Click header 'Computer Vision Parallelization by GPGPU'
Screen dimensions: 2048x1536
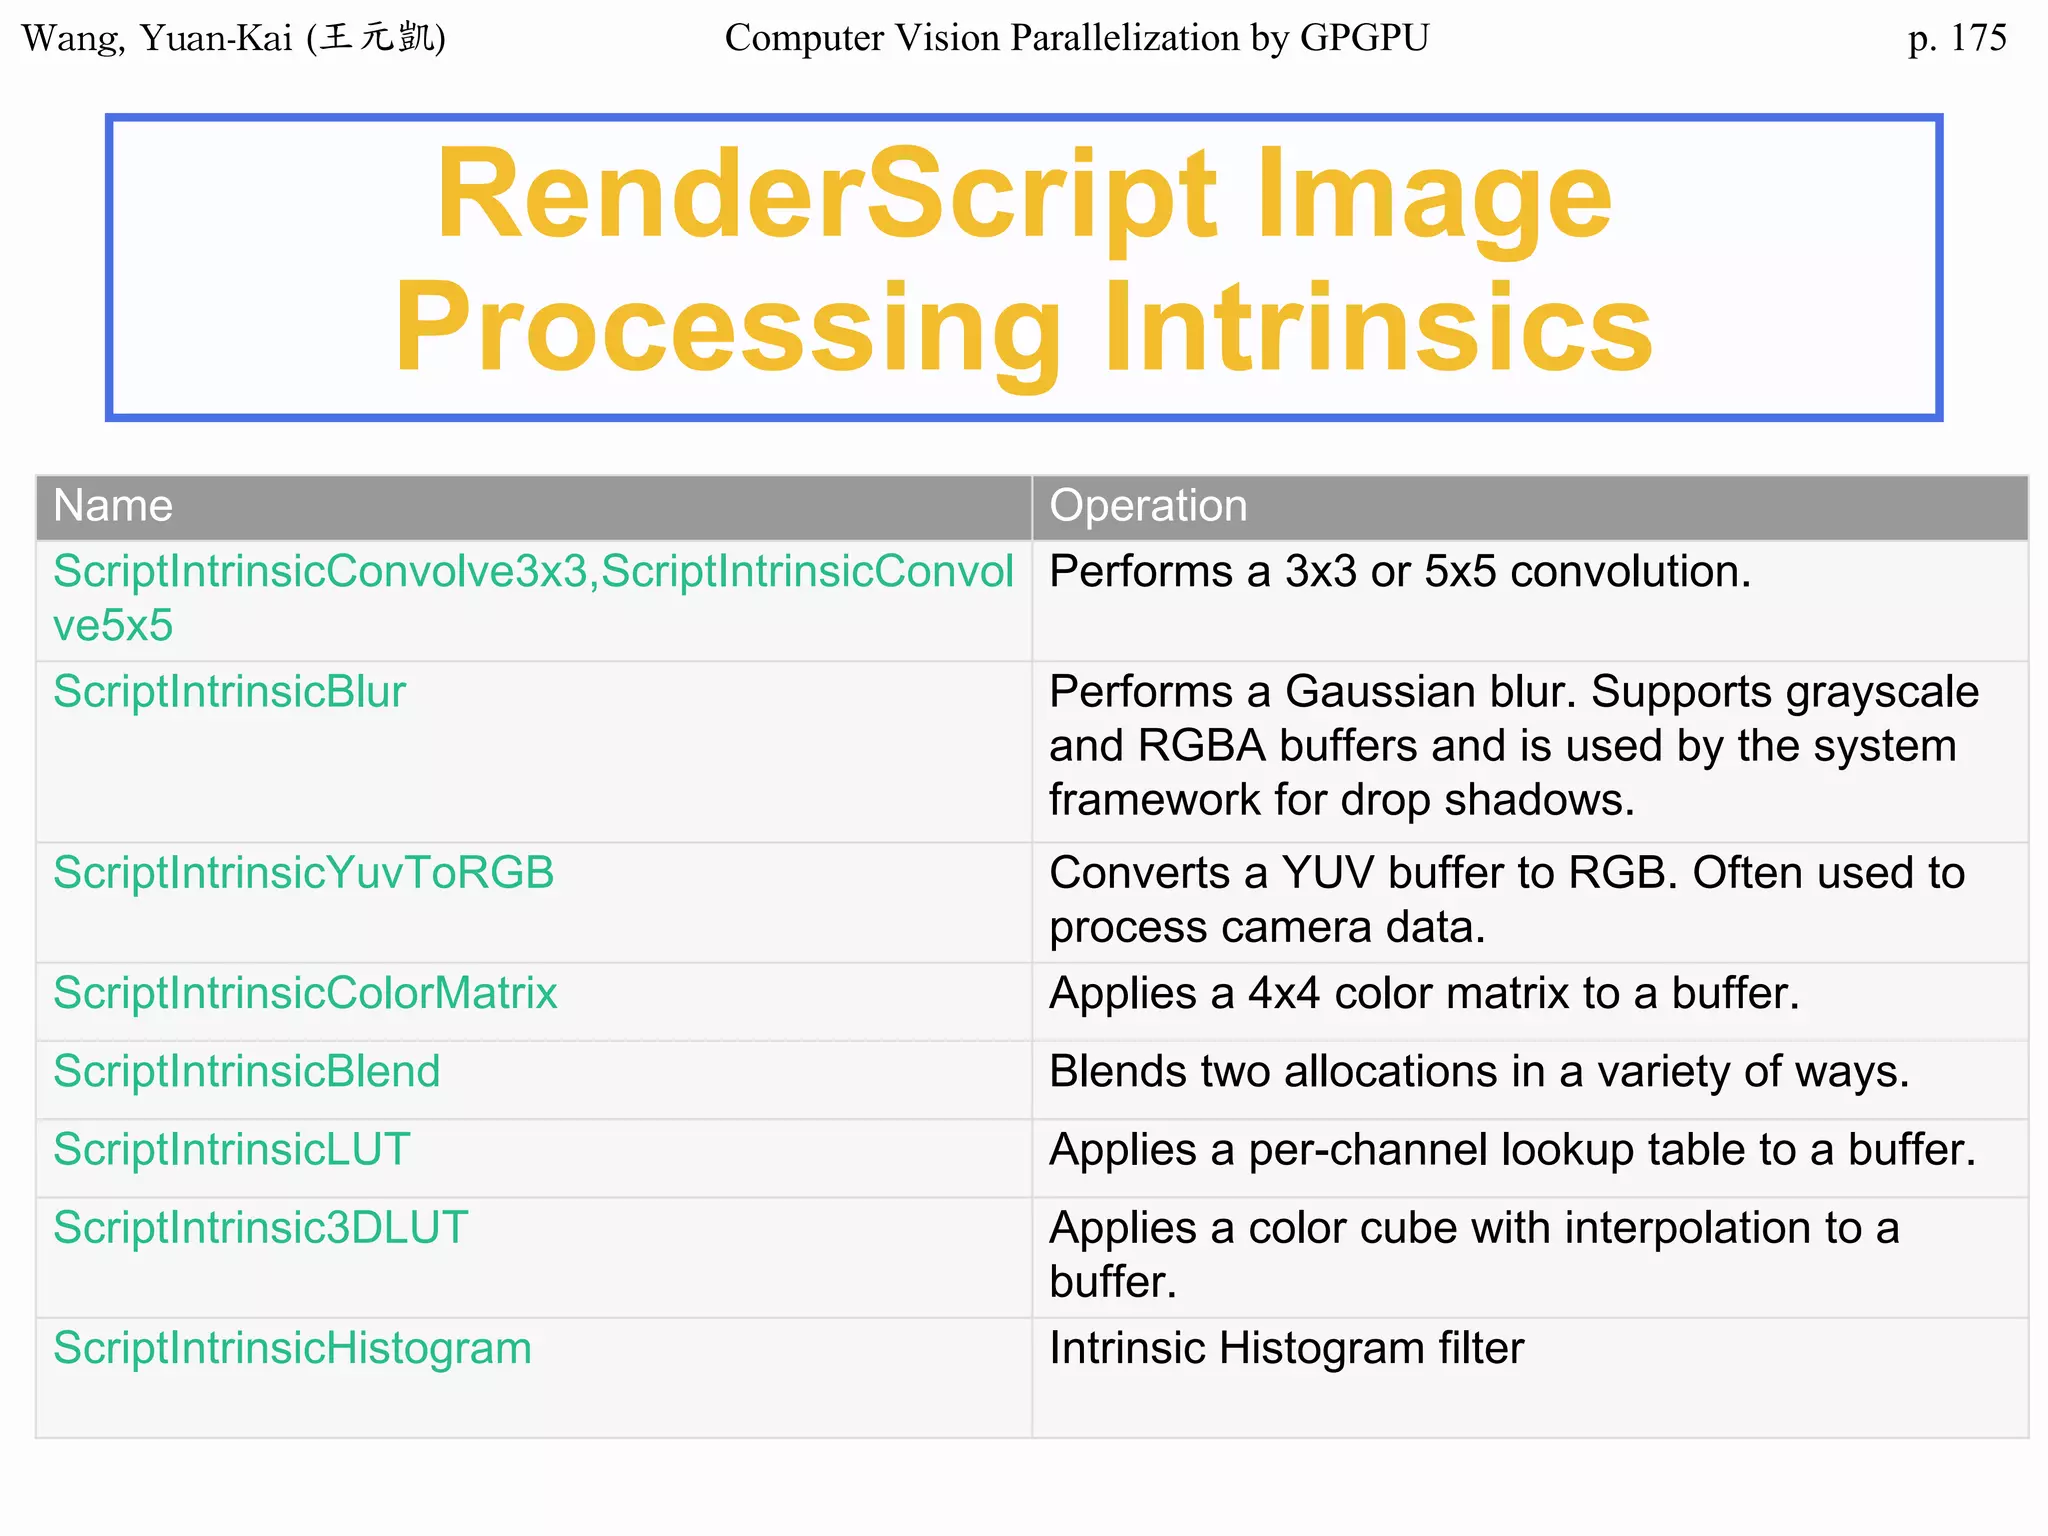click(x=1077, y=38)
